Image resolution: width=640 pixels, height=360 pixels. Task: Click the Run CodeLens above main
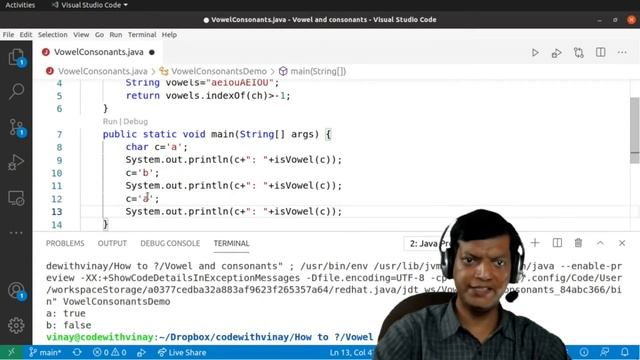coord(110,122)
